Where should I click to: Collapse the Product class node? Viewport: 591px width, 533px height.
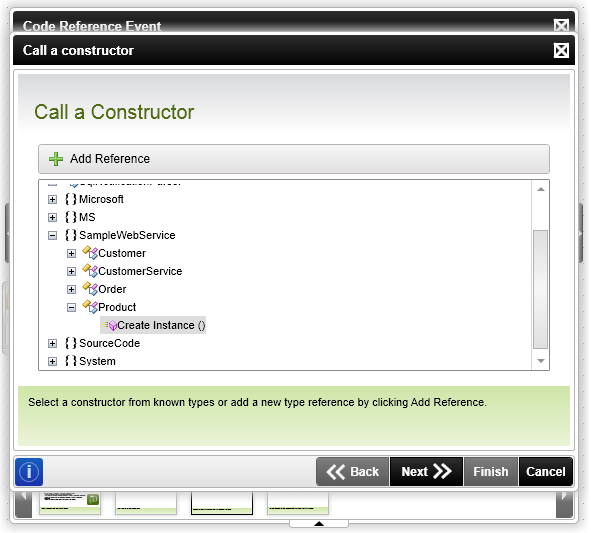pos(71,308)
